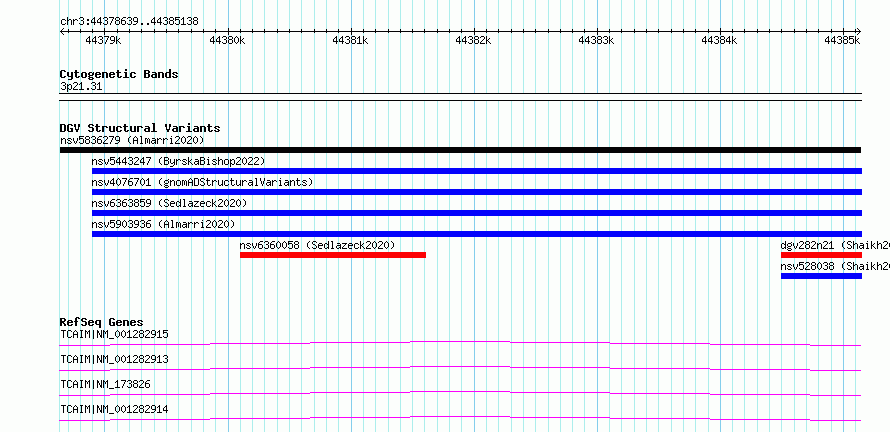Click the TCAIM|NM_001282914 transcript label
This screenshot has width=890, height=432.
114,409
